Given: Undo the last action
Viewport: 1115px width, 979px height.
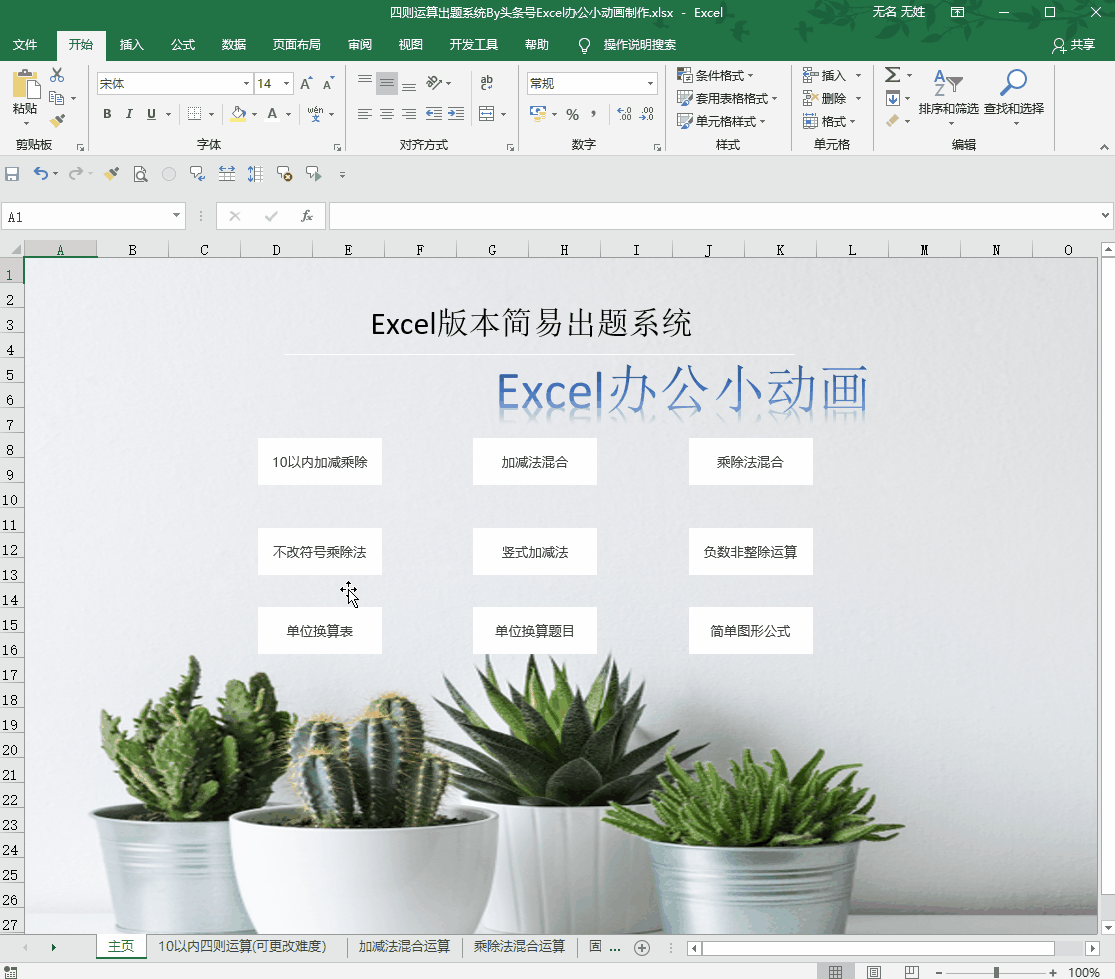Looking at the screenshot, I should (41, 173).
